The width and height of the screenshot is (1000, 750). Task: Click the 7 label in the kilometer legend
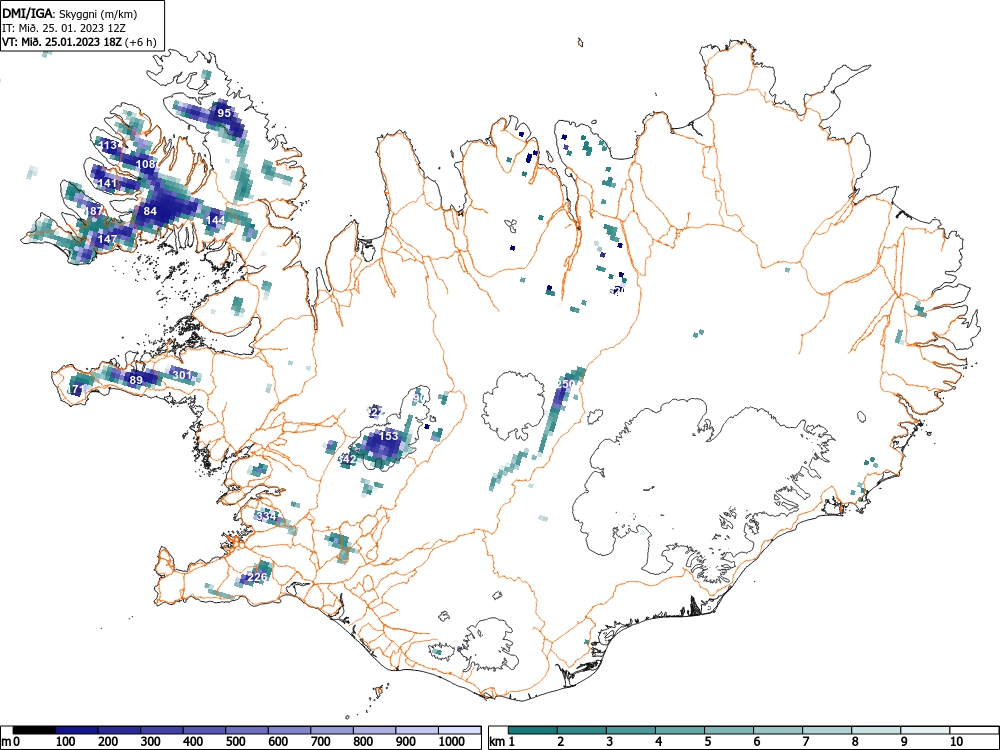[806, 742]
